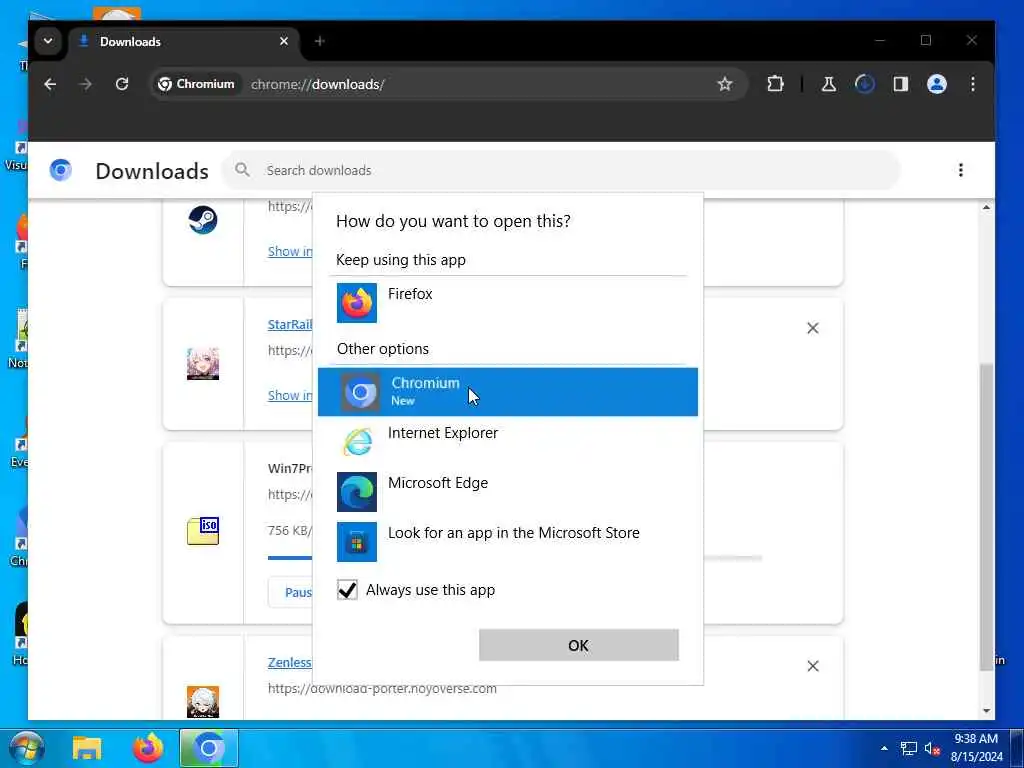1024x768 pixels.
Task: Click the browser back arrow
Action: click(50, 84)
